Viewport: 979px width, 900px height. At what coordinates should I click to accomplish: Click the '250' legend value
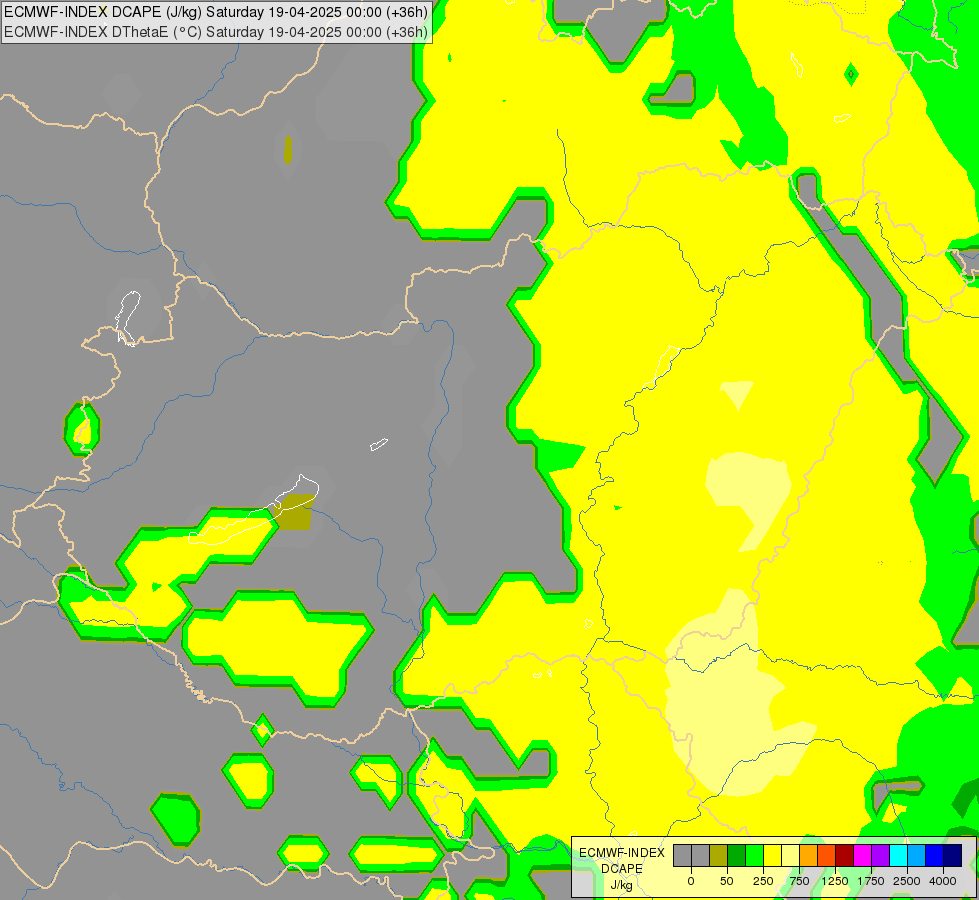point(763,881)
